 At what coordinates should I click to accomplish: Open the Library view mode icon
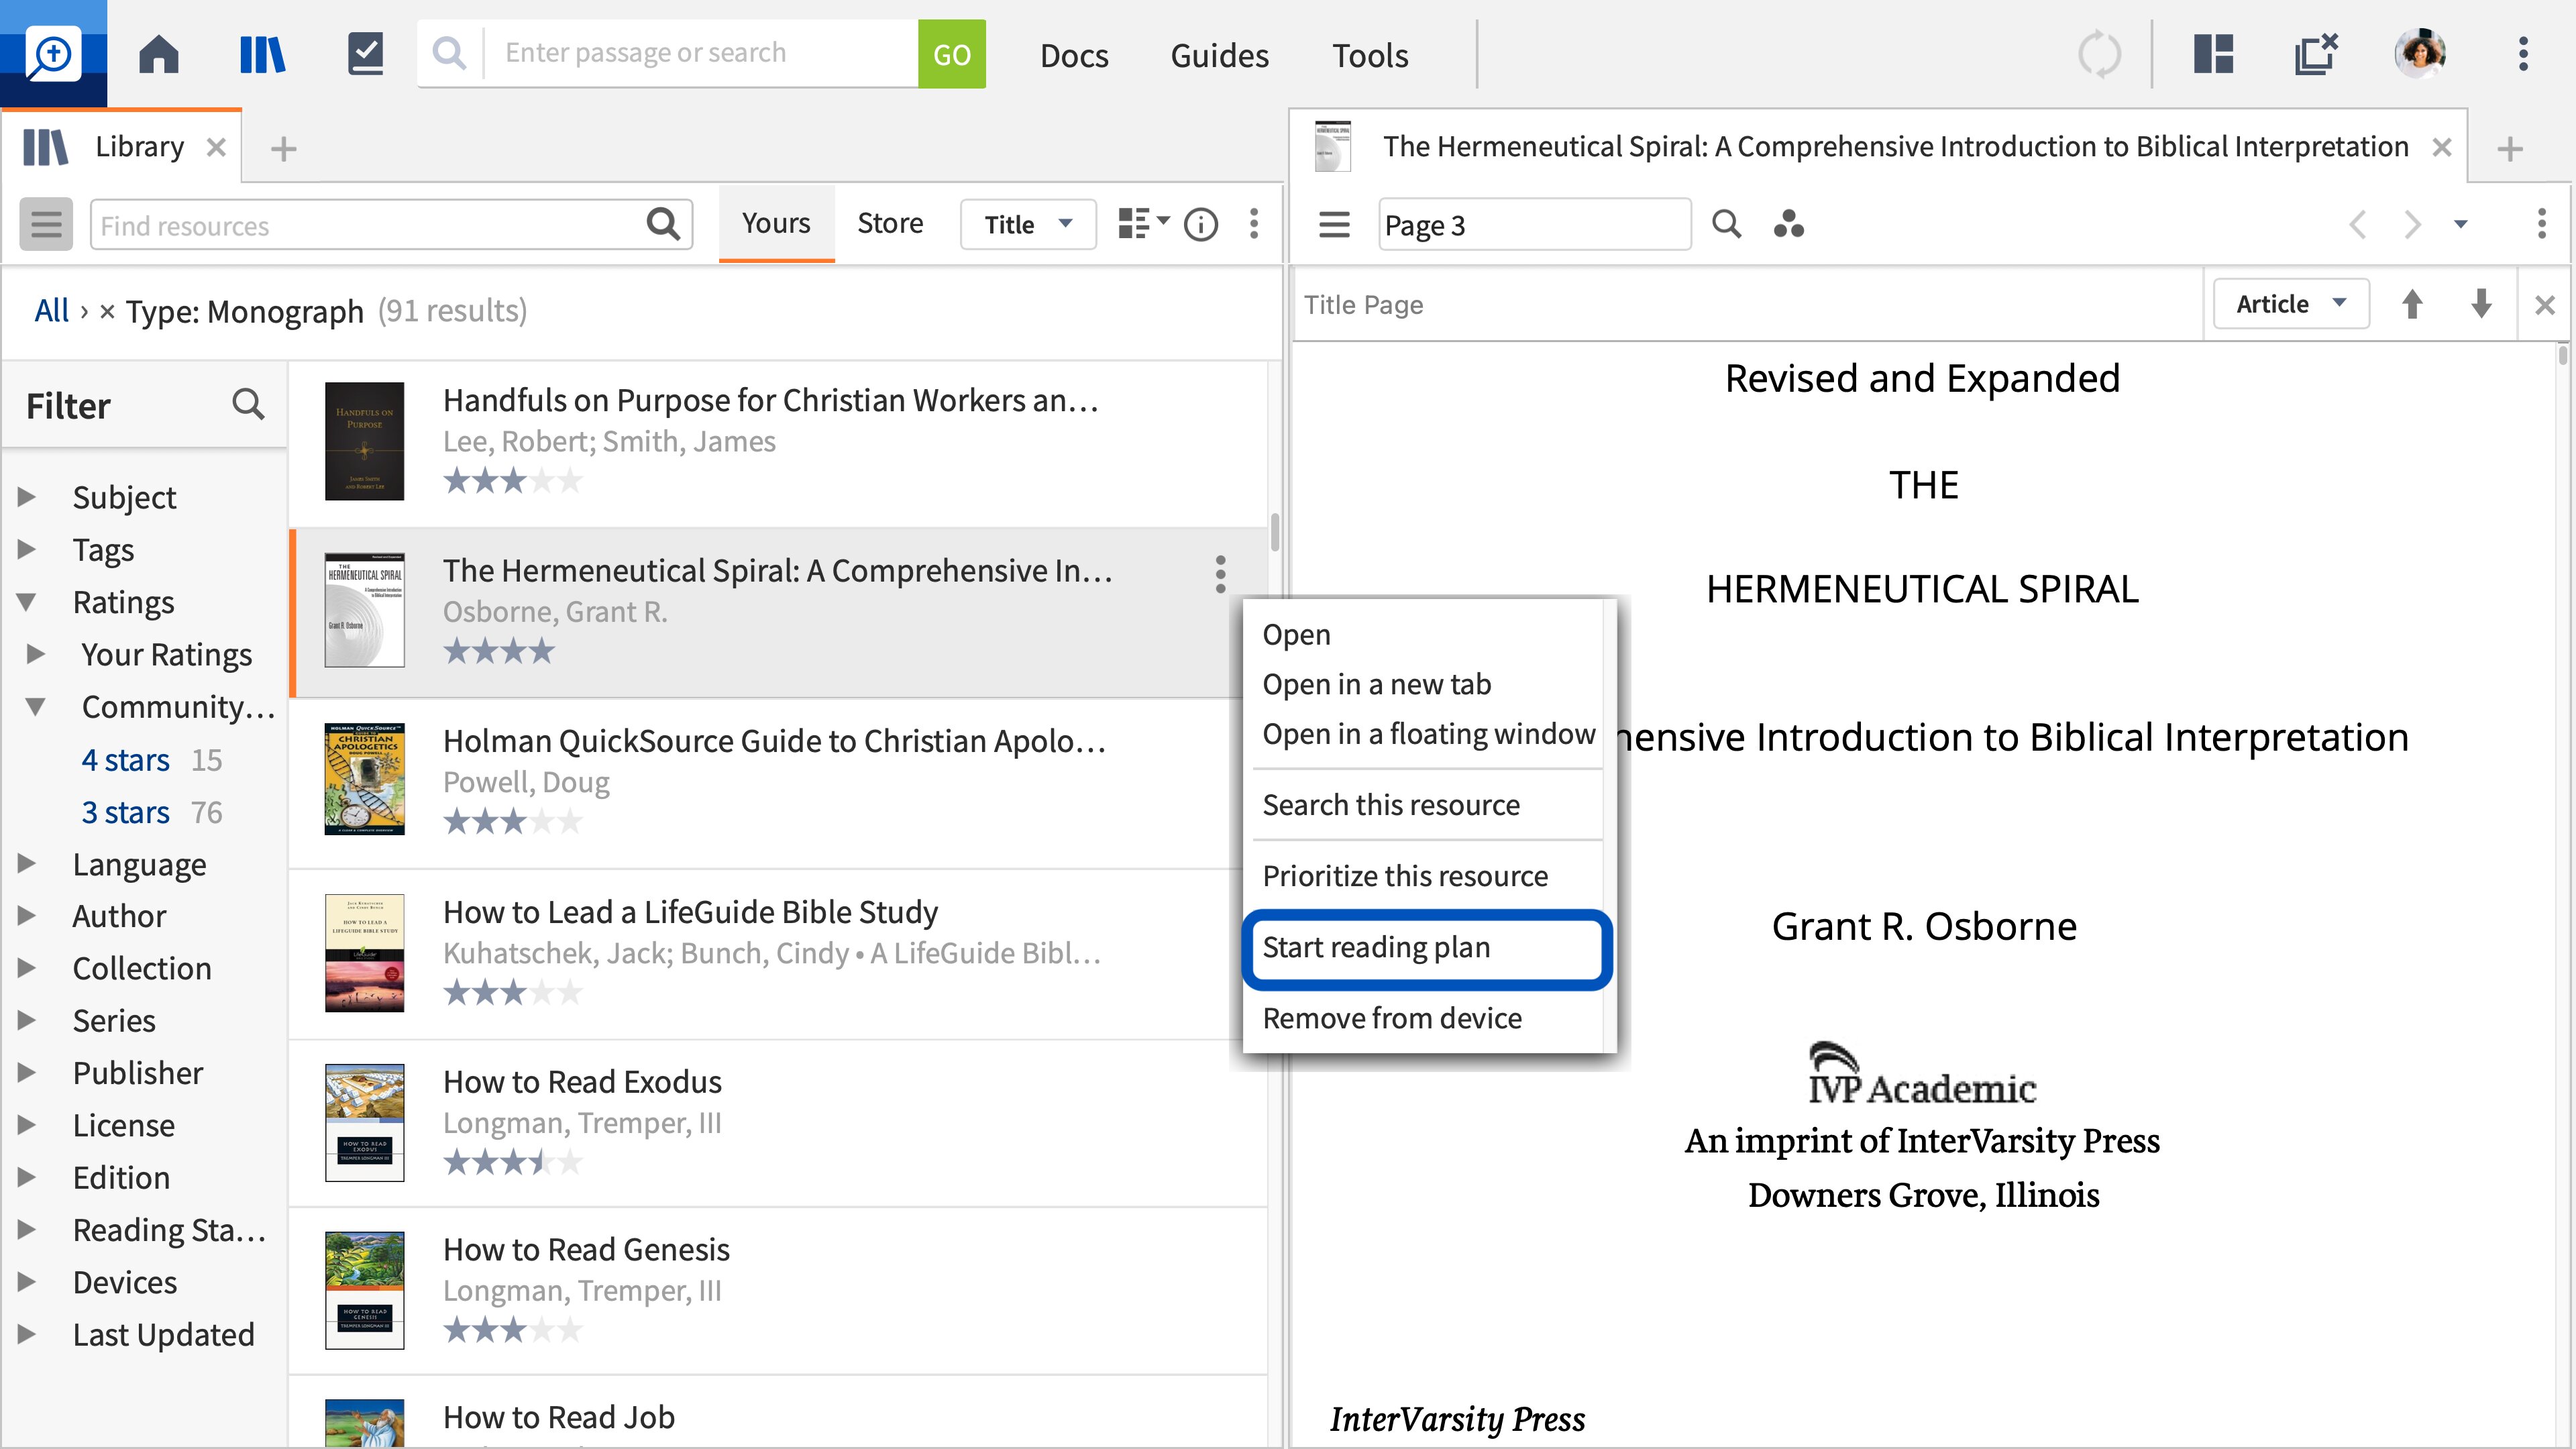[1143, 224]
